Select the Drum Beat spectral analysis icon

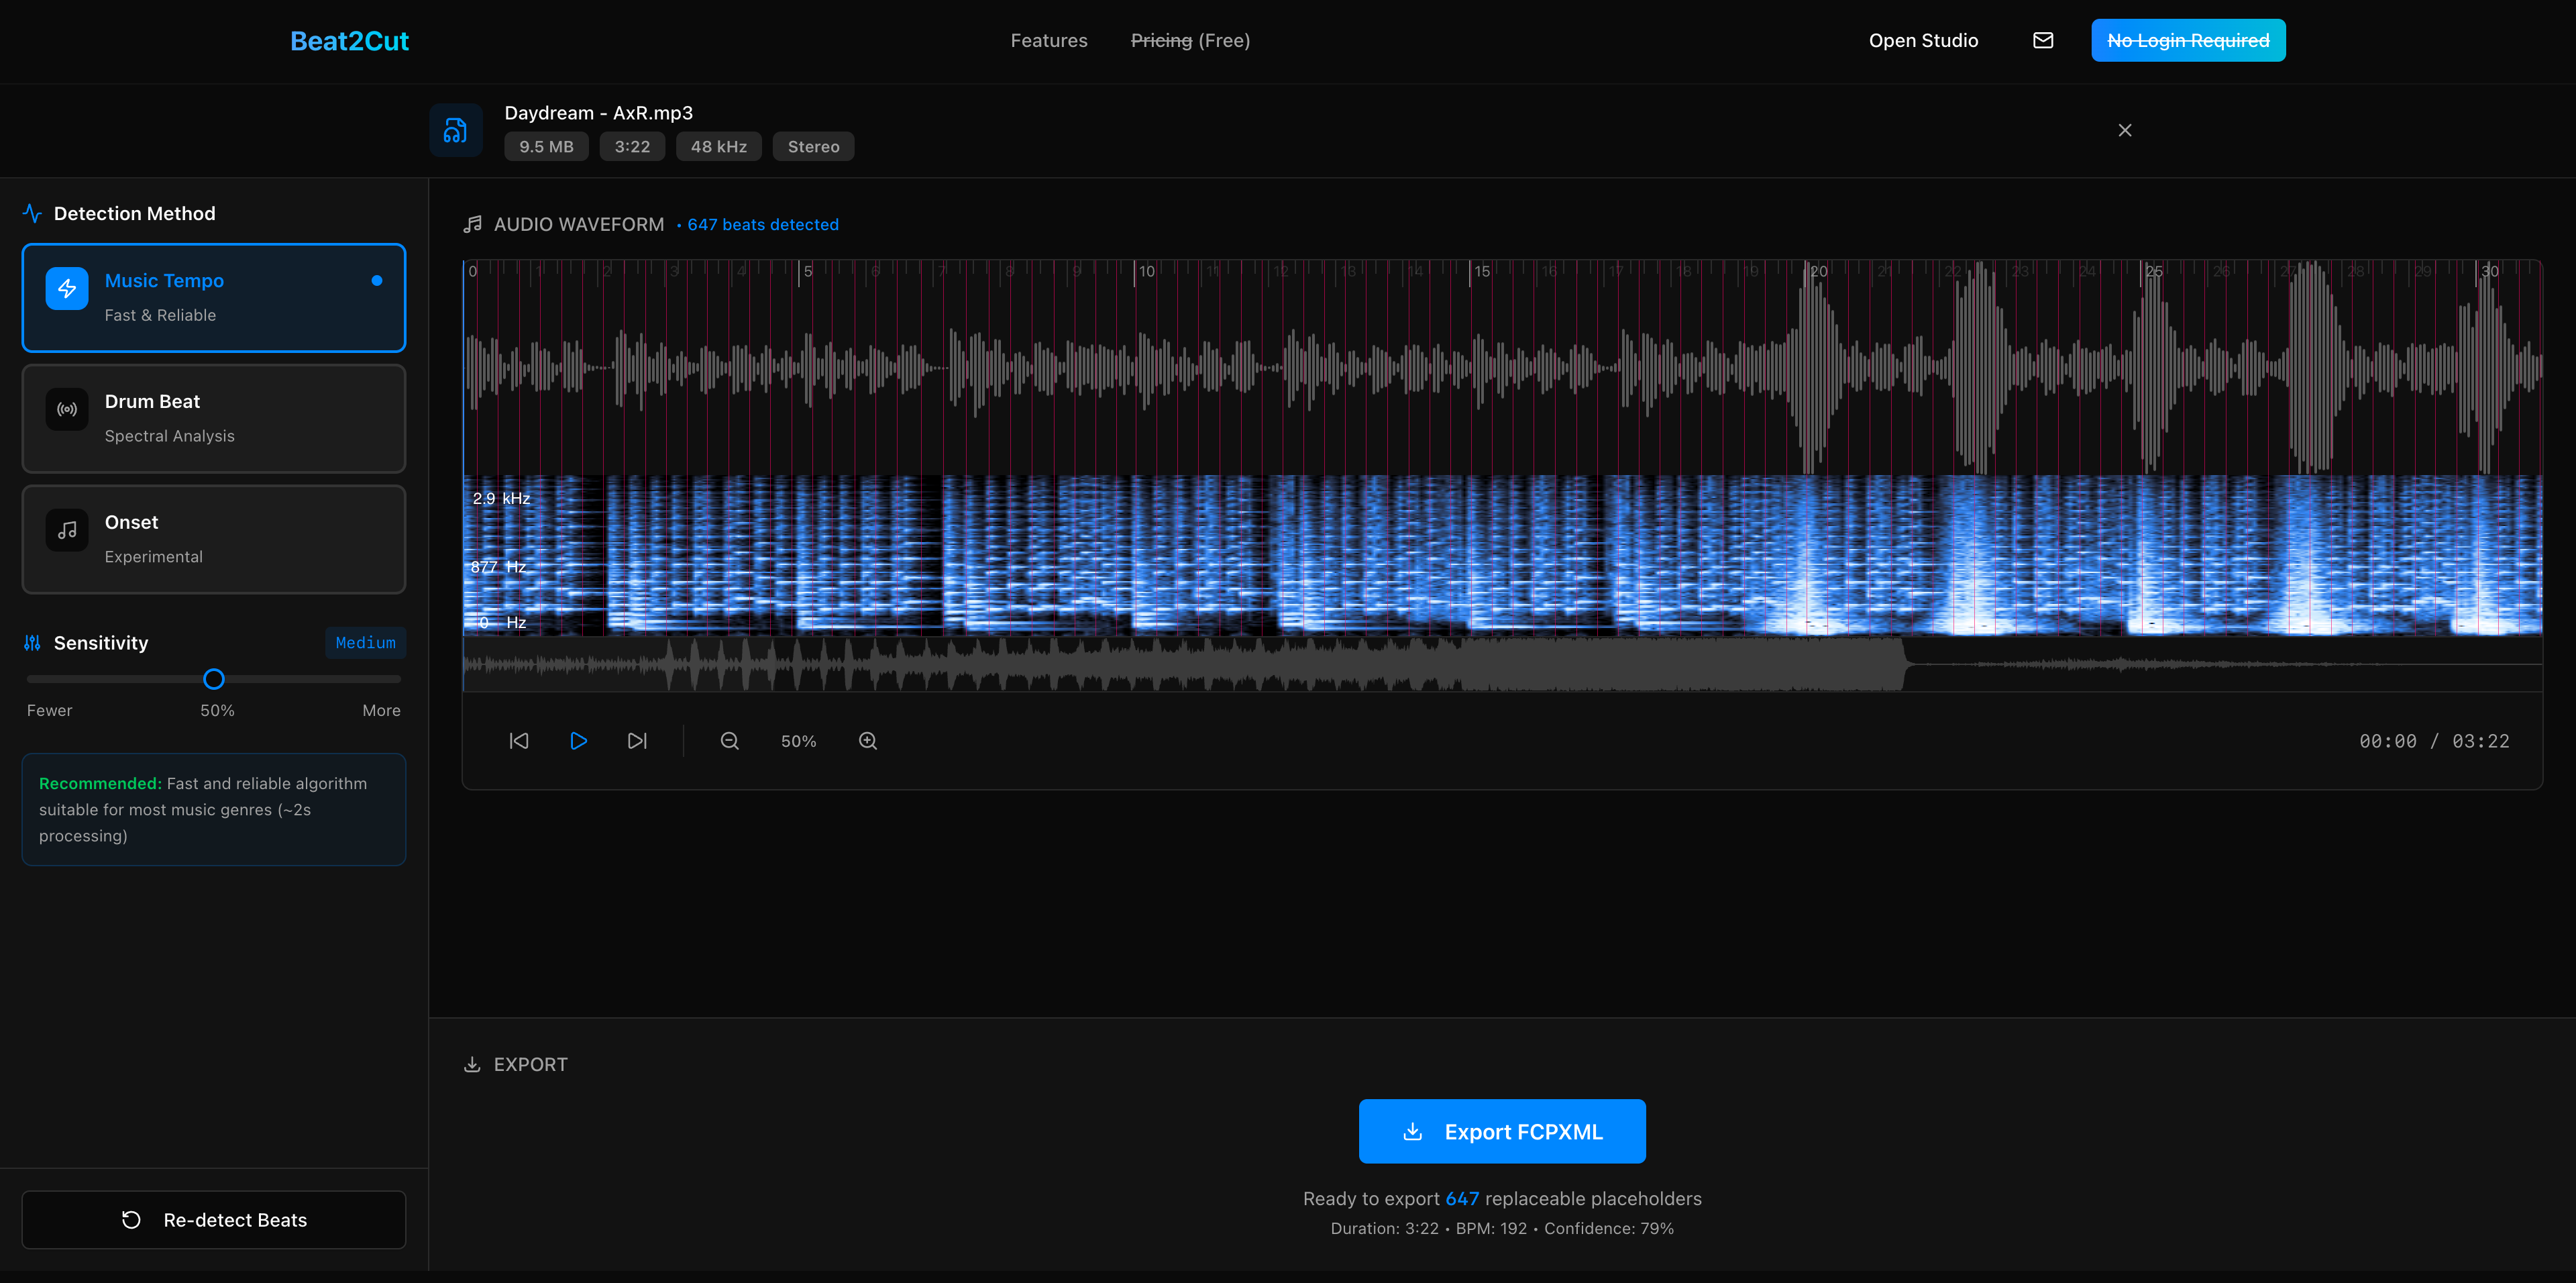(x=66, y=409)
